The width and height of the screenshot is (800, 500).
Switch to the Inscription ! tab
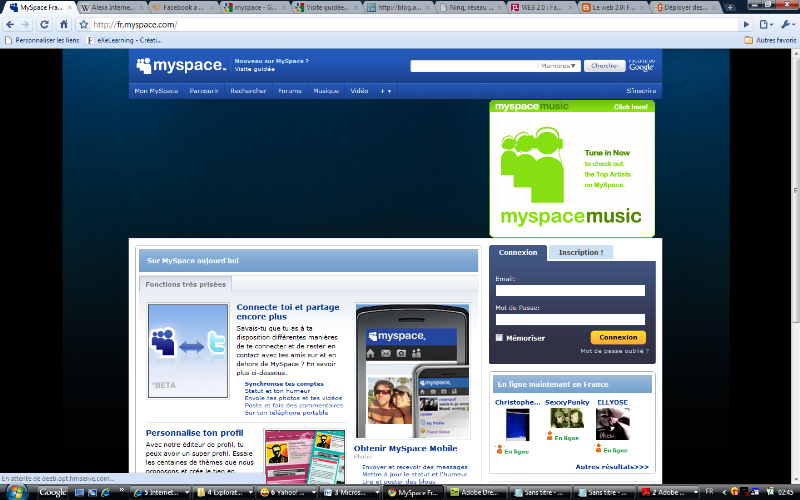click(580, 253)
